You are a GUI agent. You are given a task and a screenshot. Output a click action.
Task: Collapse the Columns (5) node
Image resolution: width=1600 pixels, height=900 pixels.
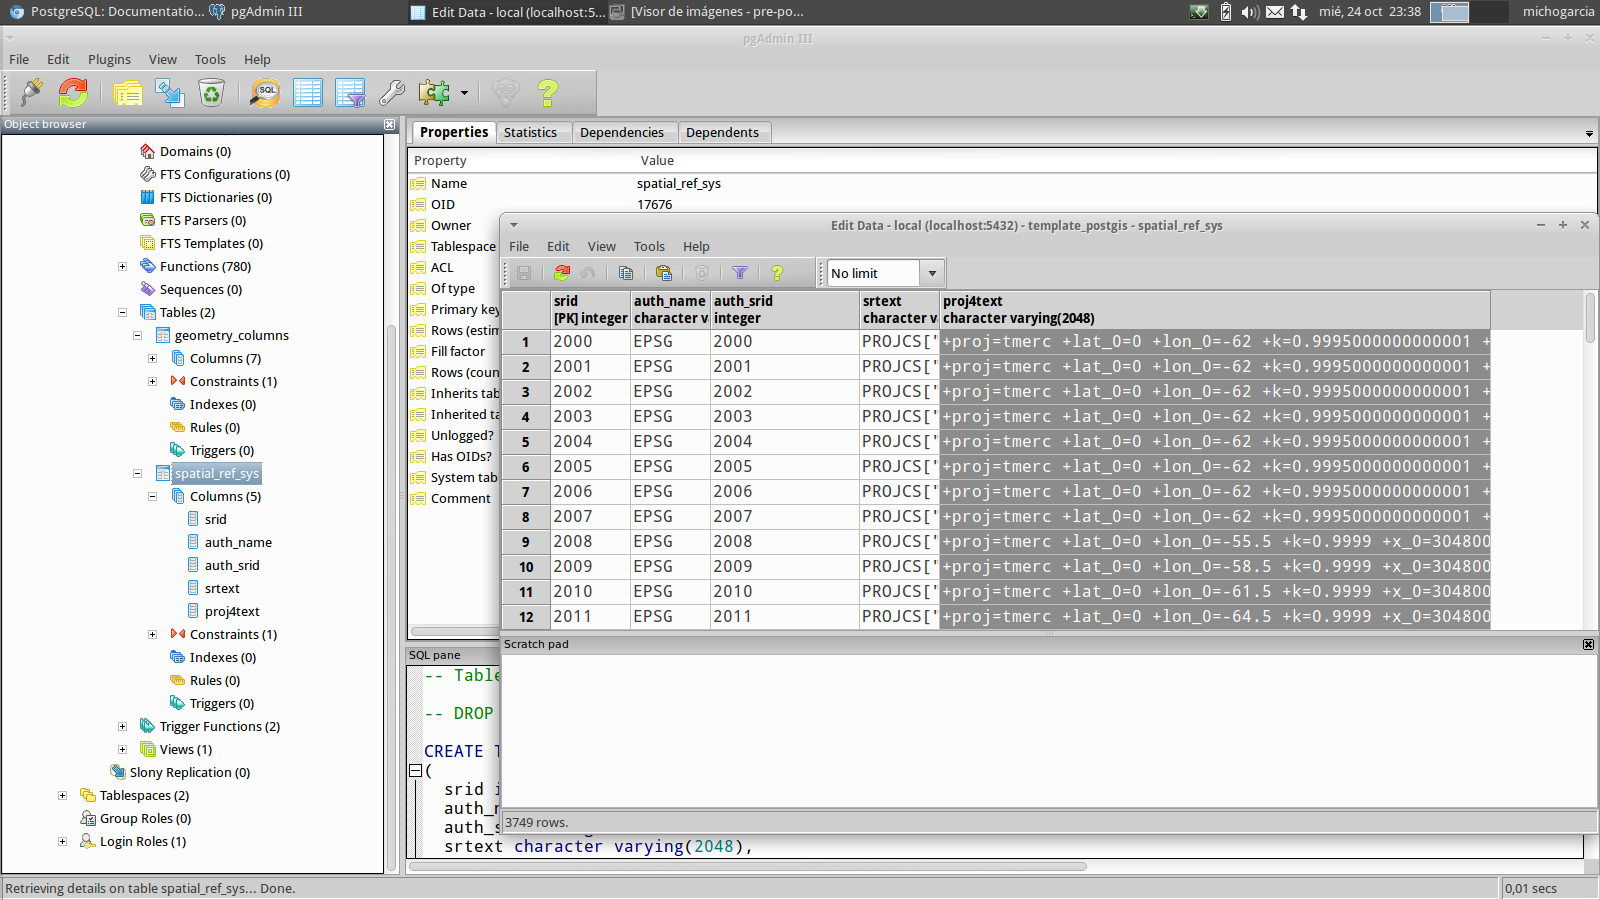[x=152, y=497]
